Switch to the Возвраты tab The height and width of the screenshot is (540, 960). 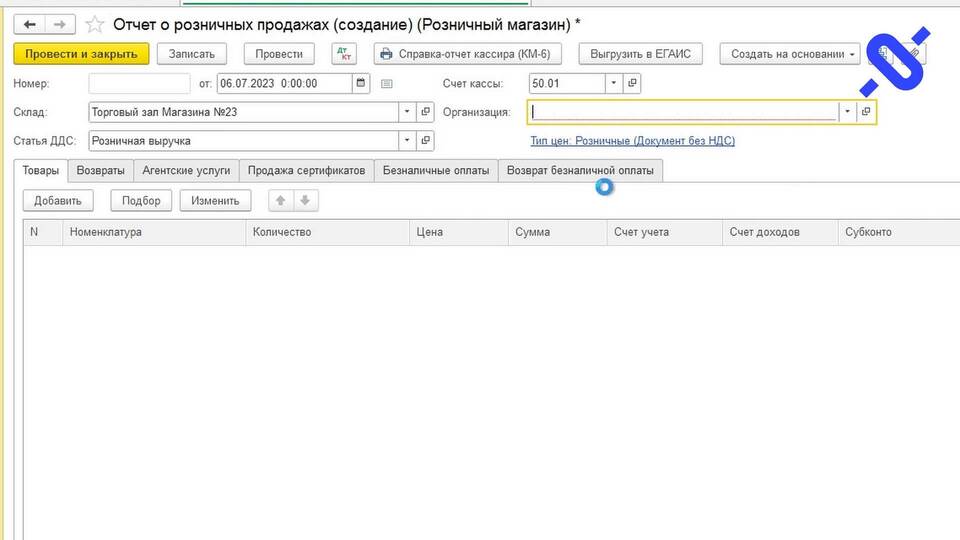101,171
